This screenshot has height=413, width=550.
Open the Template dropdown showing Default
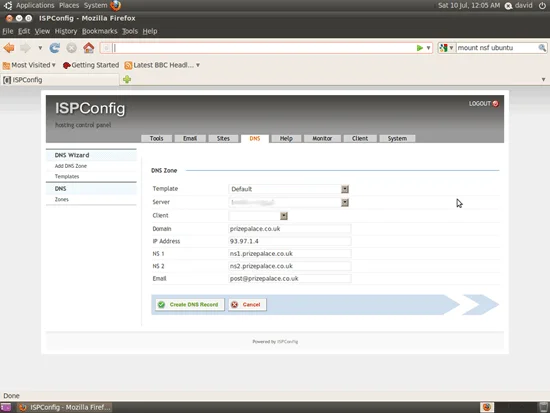coord(289,189)
